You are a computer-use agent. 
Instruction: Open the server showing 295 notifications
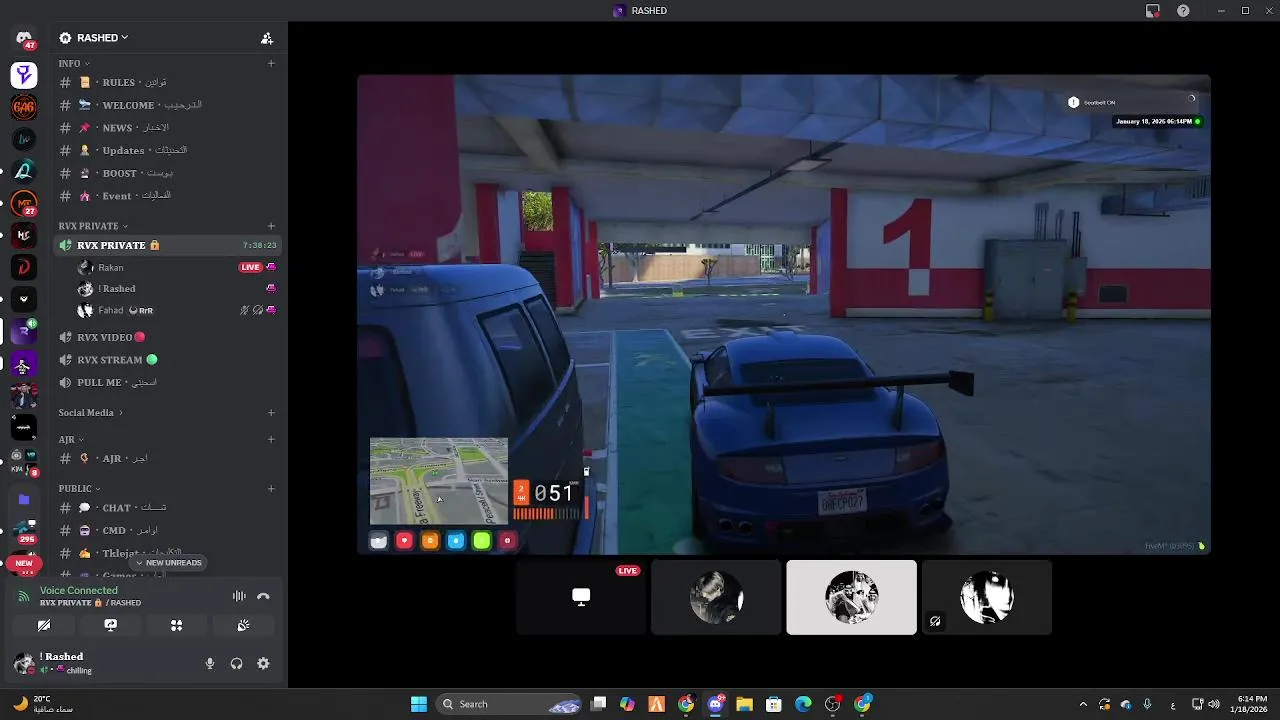coord(24,531)
